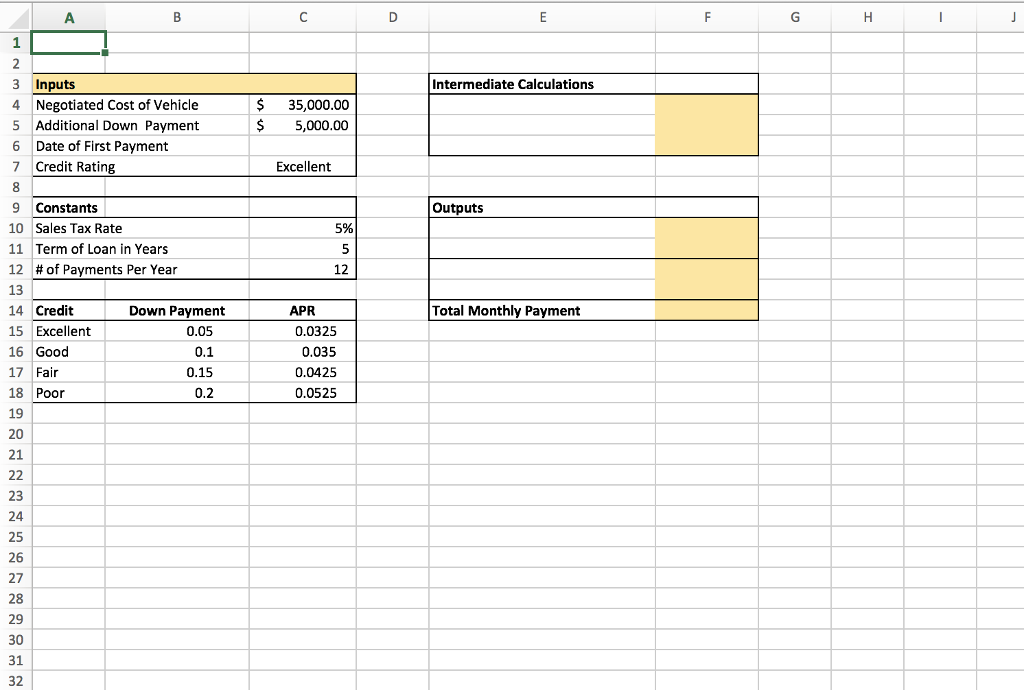Select '# of Payments Per Year' label

point(140,270)
